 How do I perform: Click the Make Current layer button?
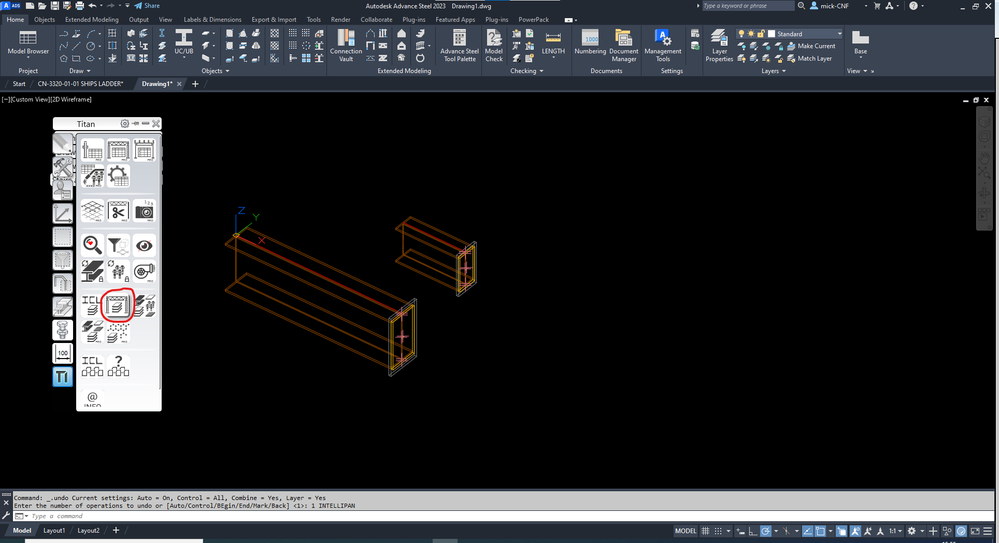811,46
